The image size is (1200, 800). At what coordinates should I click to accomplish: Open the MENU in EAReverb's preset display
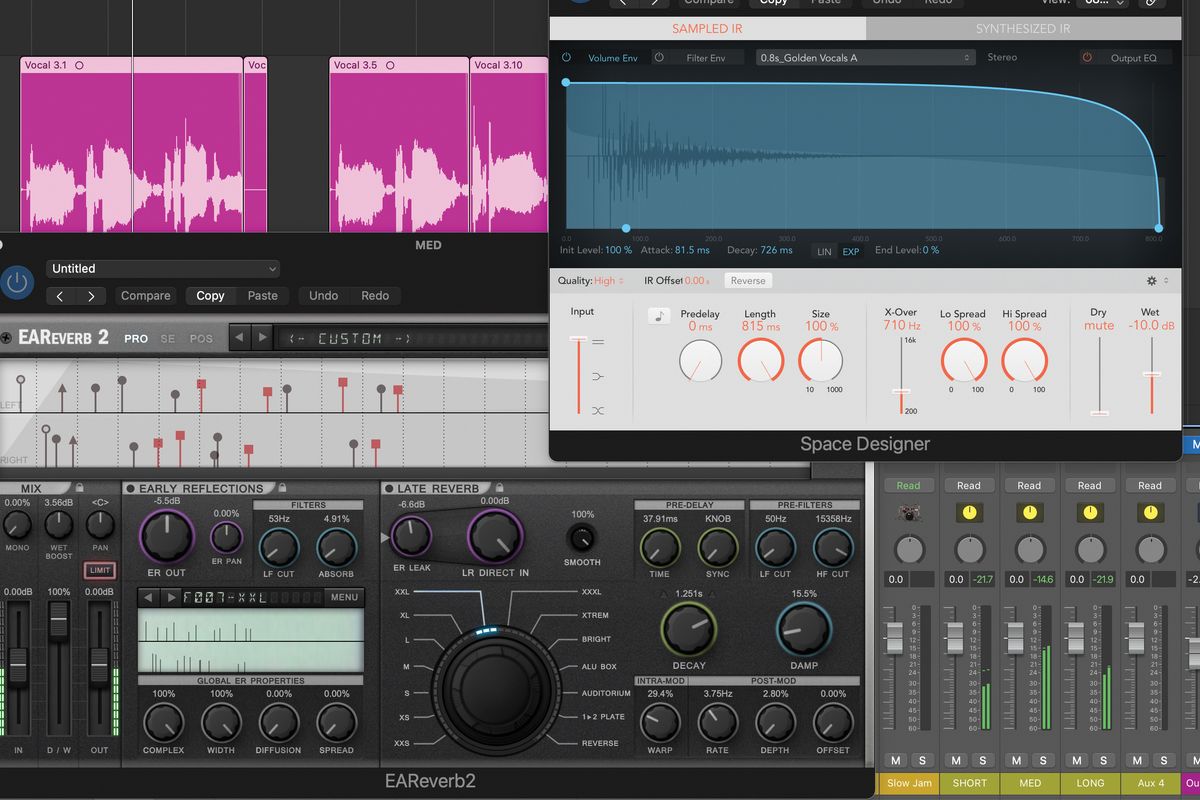click(x=344, y=596)
